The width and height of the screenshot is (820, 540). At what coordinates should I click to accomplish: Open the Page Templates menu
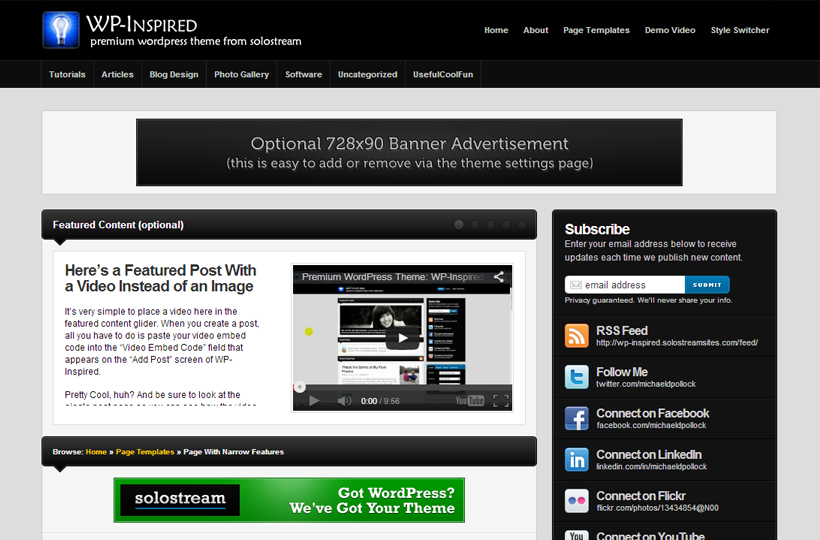pyautogui.click(x=596, y=30)
